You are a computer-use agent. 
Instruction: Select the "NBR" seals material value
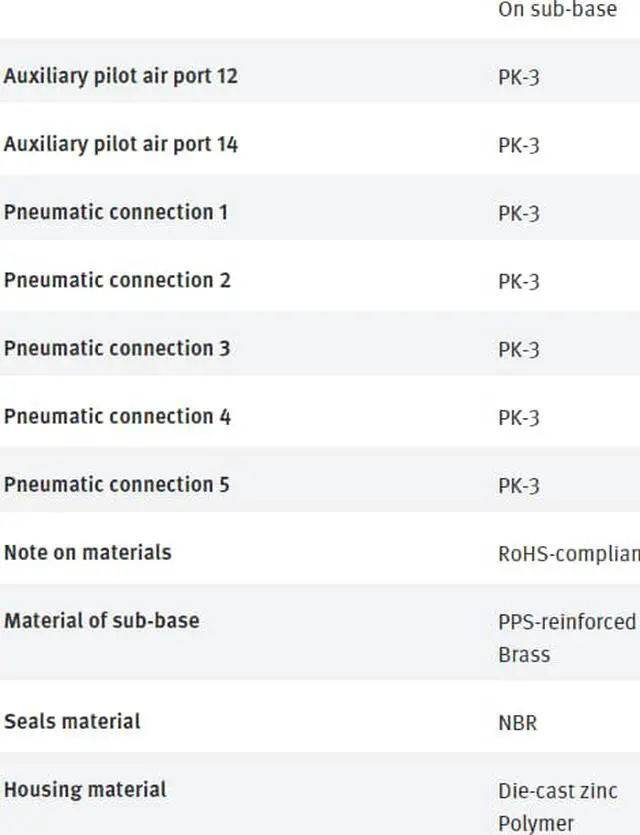tap(517, 722)
